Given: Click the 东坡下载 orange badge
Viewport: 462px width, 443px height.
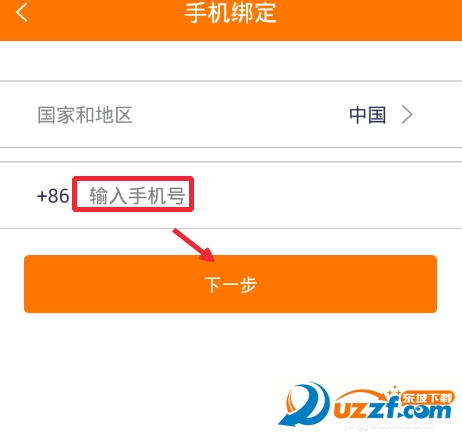Looking at the screenshot, I should coord(427,398).
